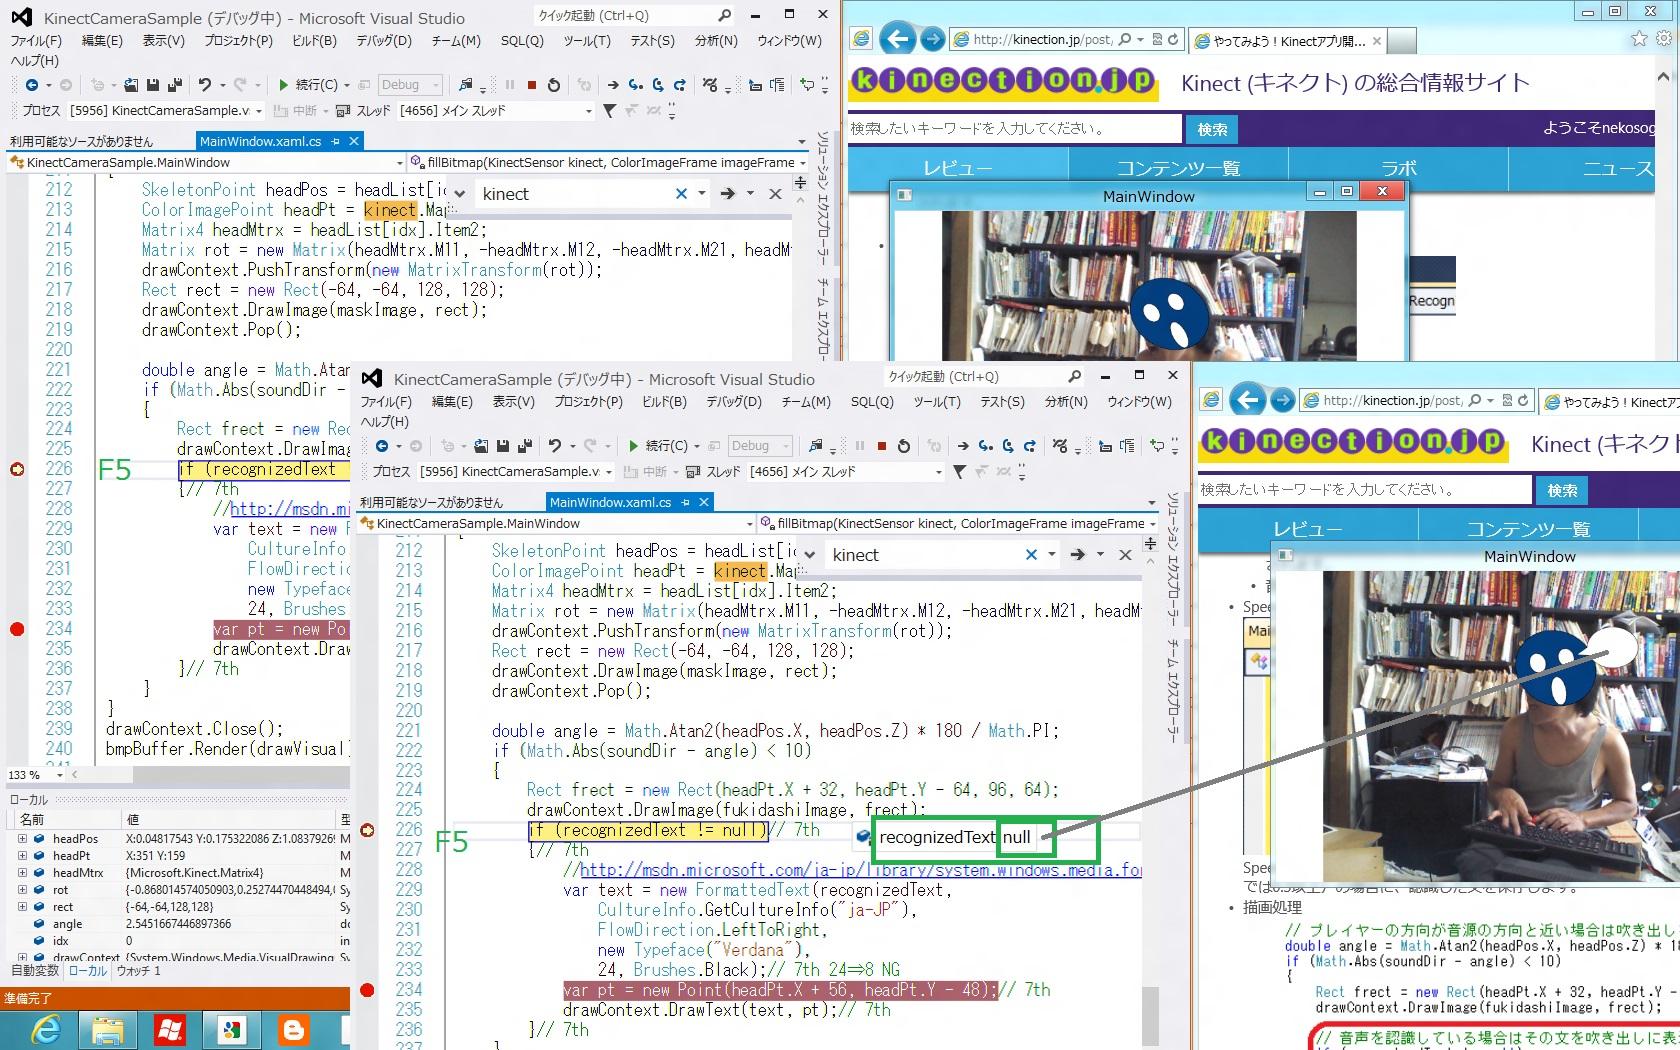The width and height of the screenshot is (1680, 1050).
Task: Click Undo in the background Visual Studio toolbar
Action: [205, 85]
